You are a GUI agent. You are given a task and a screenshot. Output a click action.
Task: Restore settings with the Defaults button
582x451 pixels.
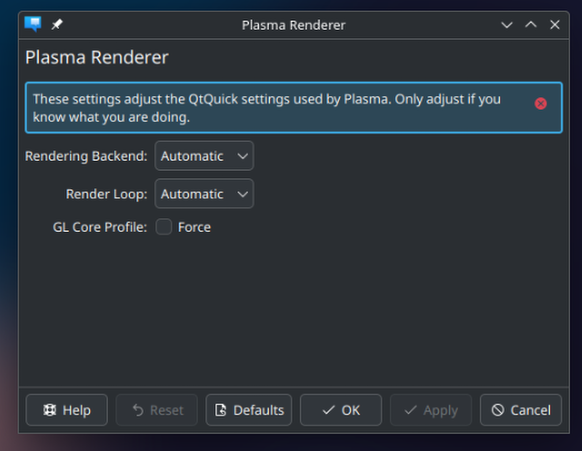tap(249, 410)
